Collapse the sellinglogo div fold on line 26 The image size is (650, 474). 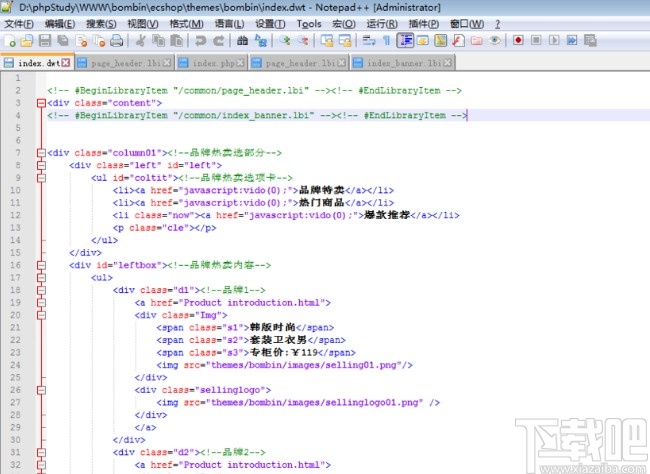(x=41, y=390)
